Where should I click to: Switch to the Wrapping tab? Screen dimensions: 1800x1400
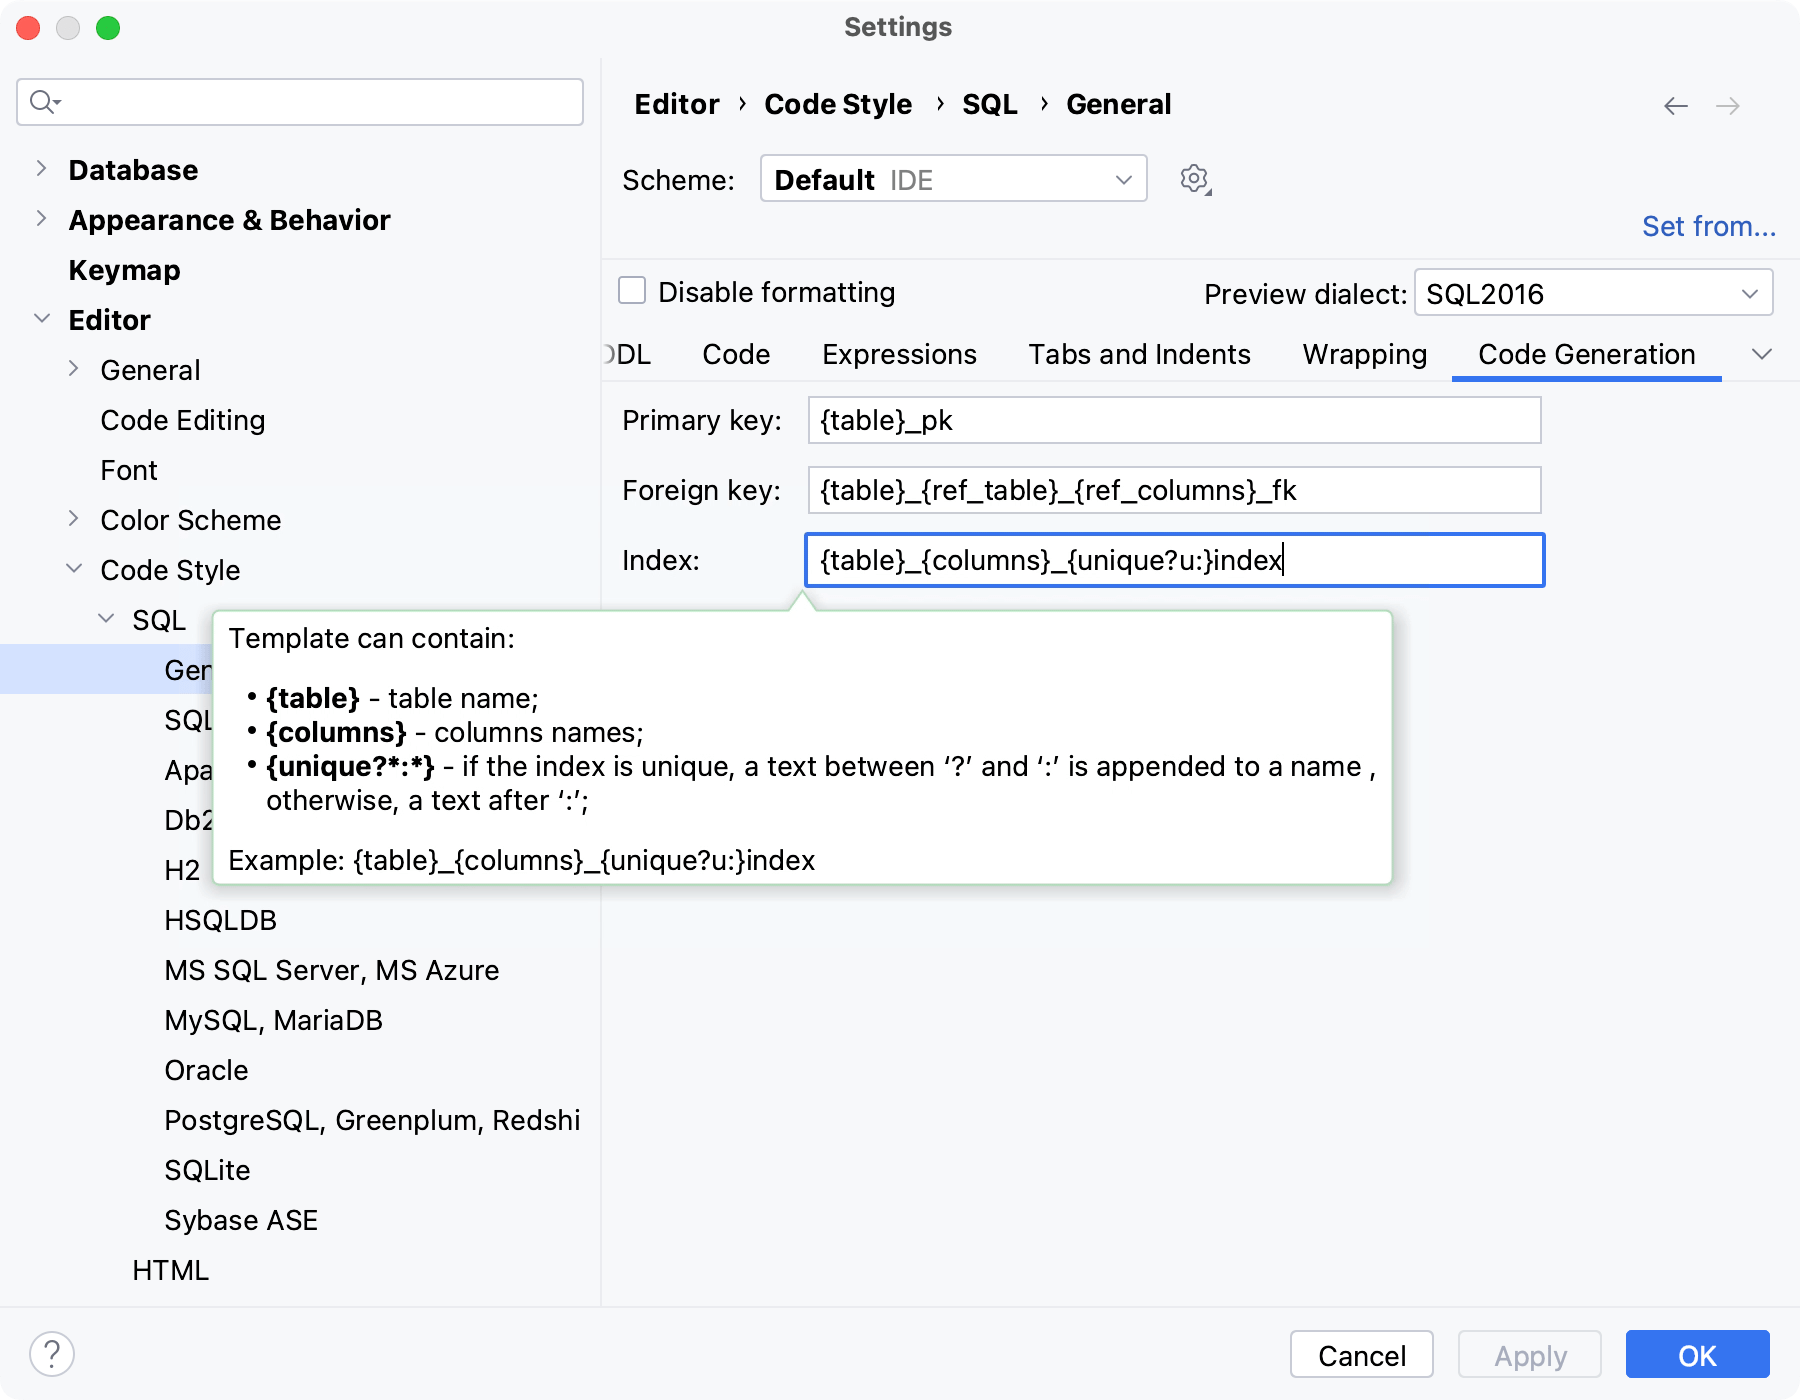[1363, 354]
